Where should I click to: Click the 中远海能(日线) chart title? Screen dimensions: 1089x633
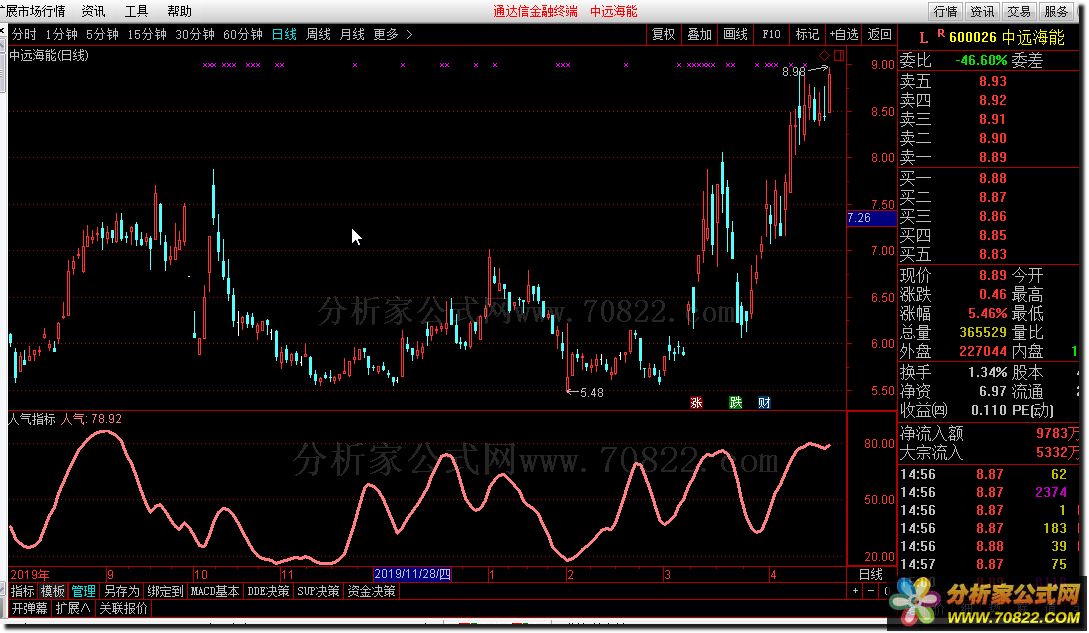(x=49, y=56)
